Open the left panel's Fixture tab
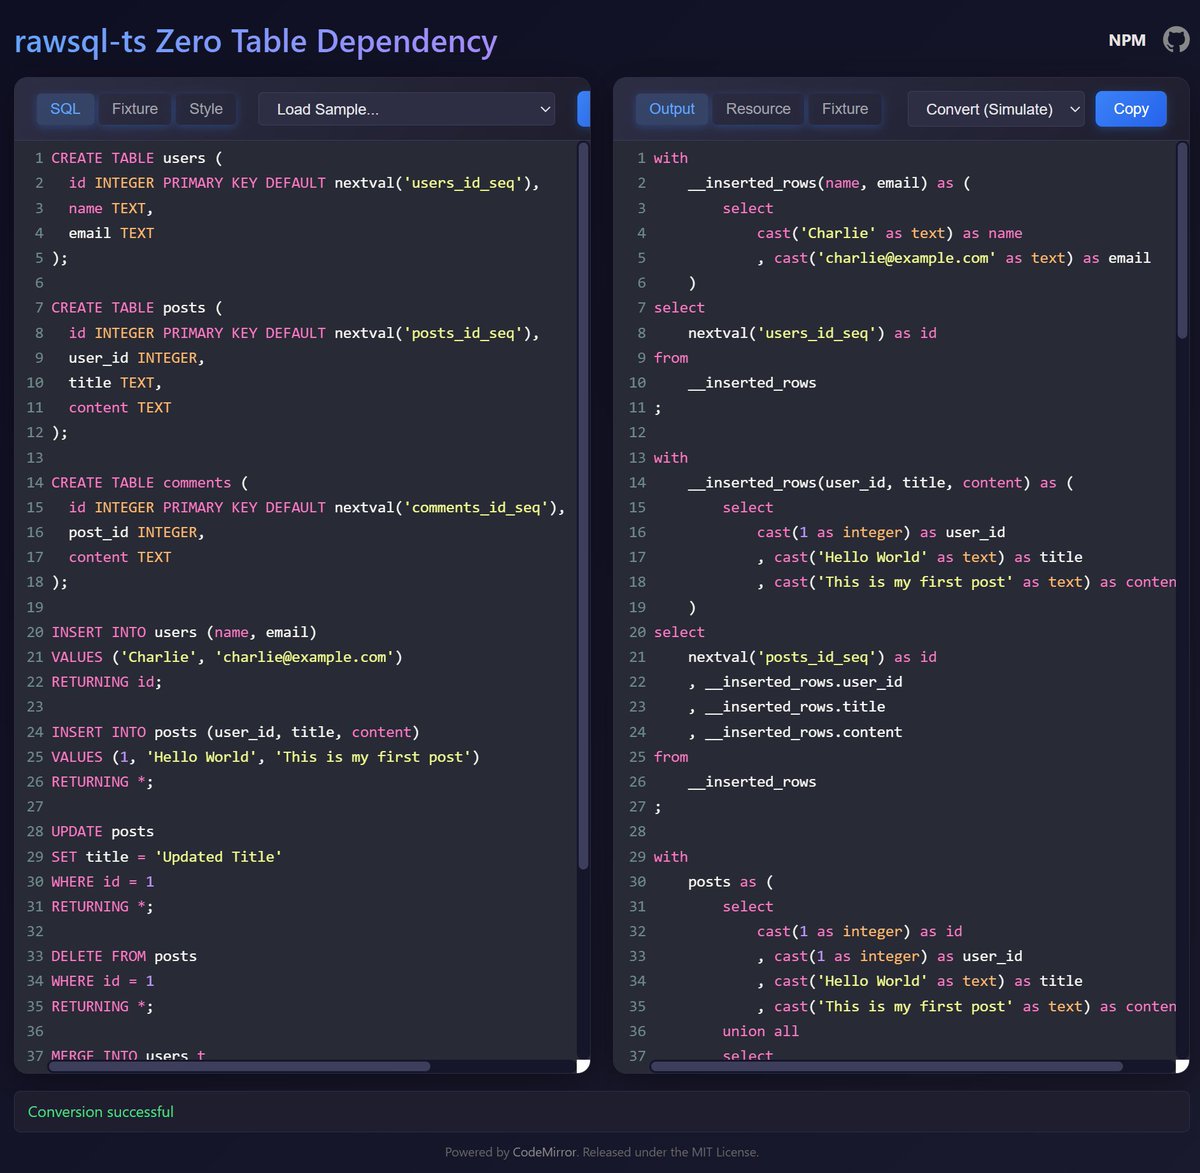 pyautogui.click(x=134, y=108)
